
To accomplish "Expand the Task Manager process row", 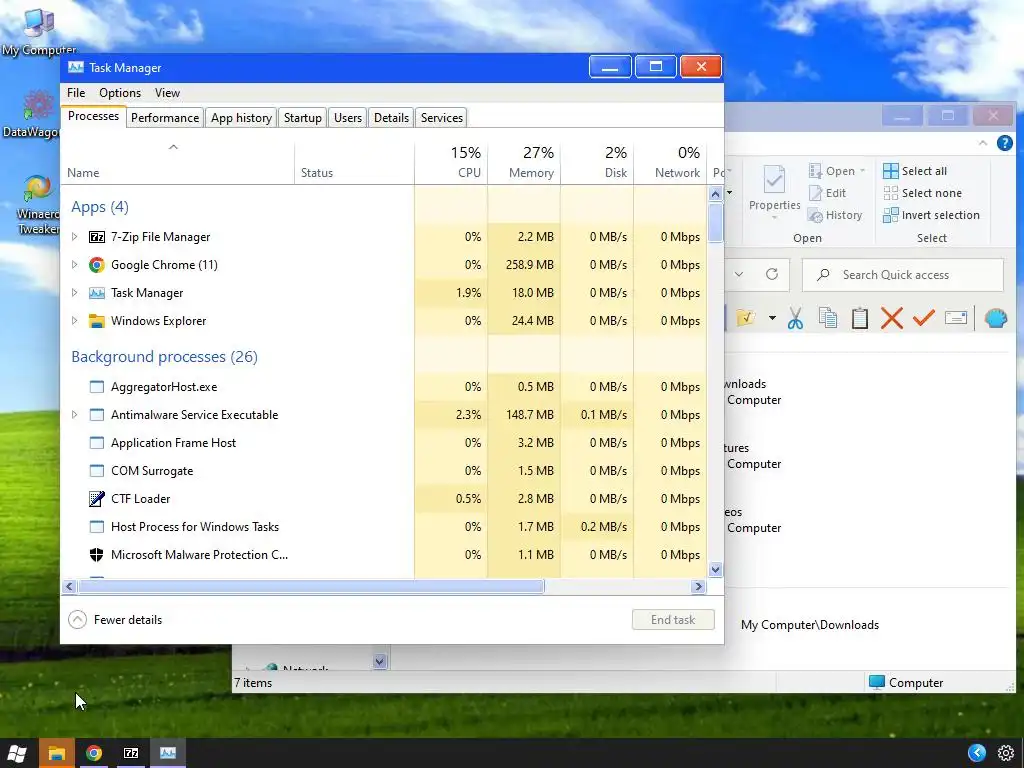I will click(x=74, y=293).
